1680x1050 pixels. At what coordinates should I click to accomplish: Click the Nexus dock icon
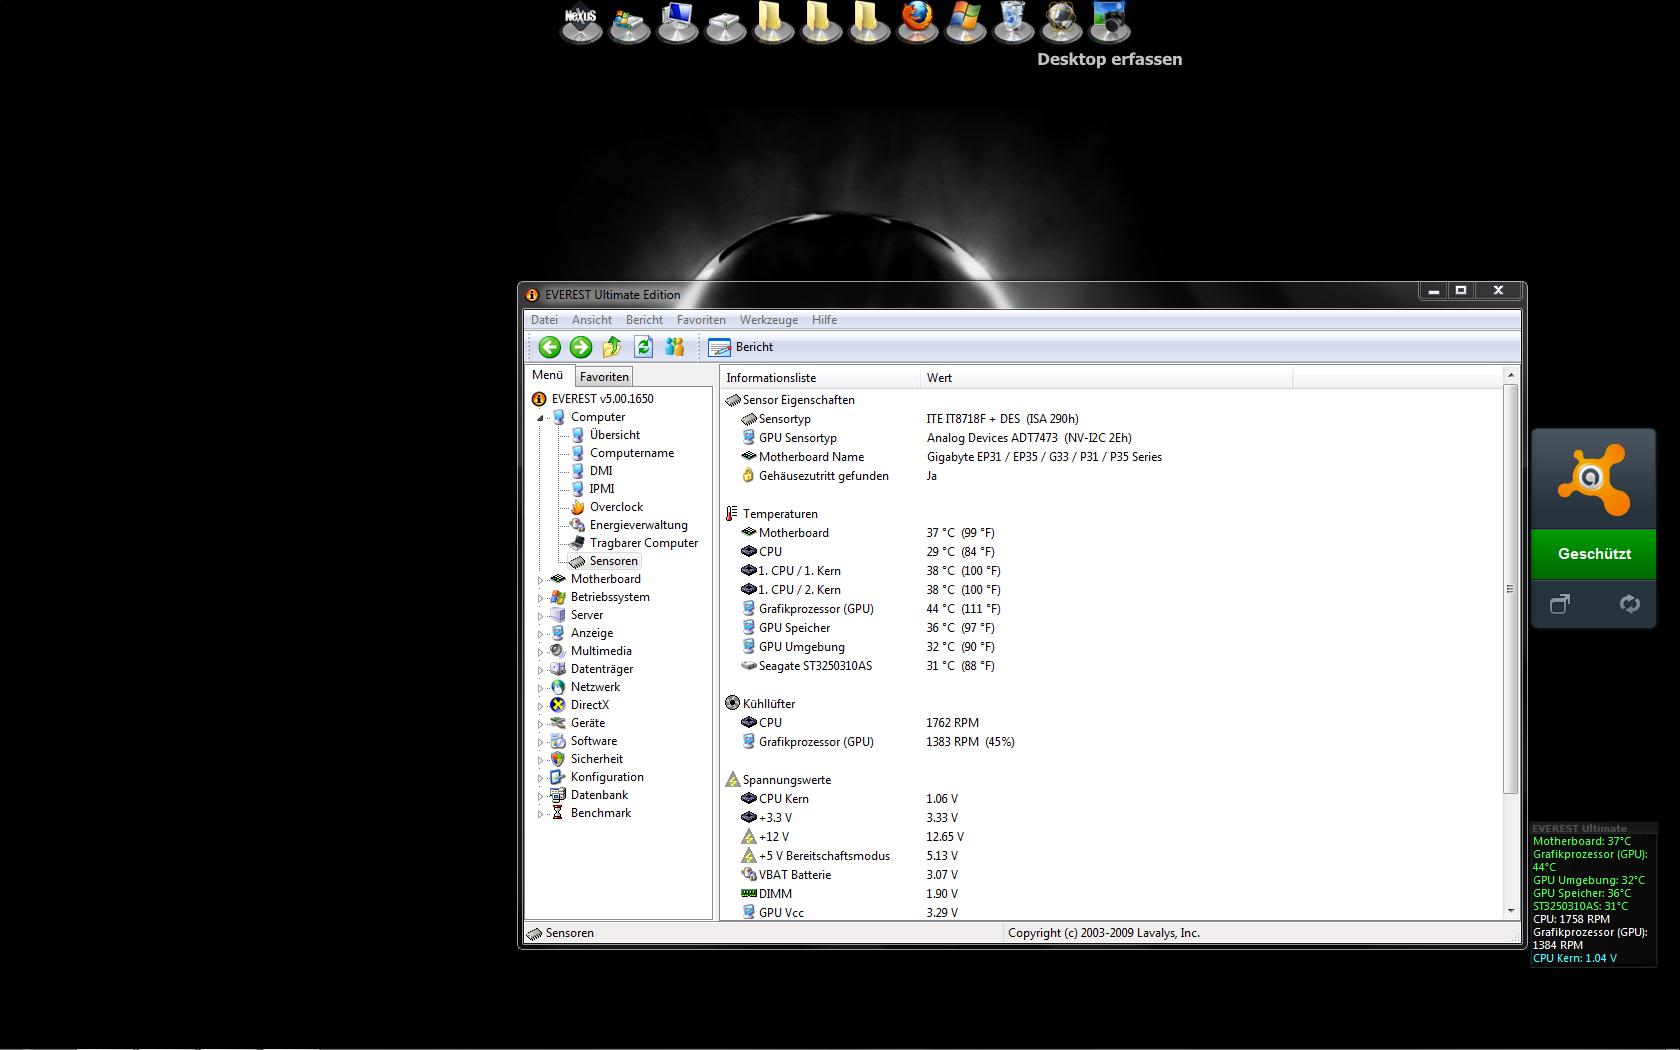(x=581, y=22)
